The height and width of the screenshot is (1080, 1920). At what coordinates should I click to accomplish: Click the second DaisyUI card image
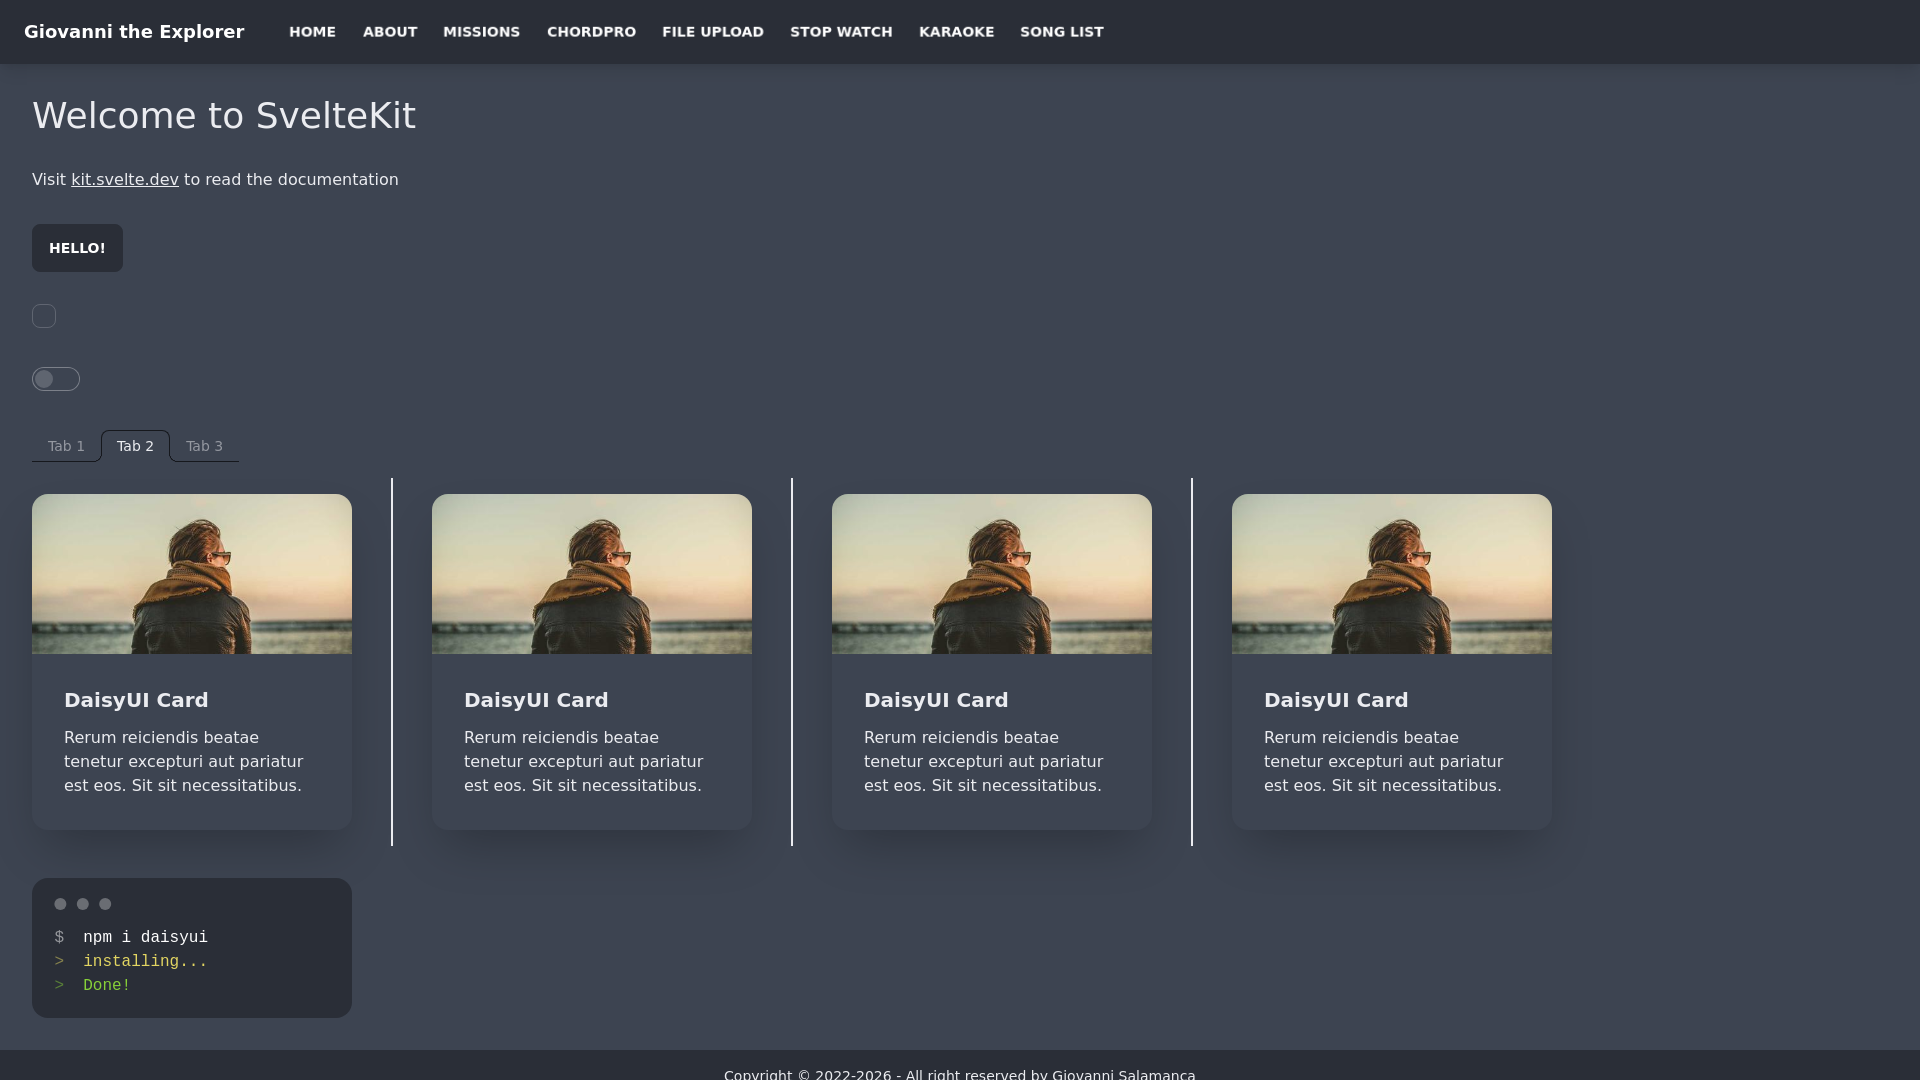click(592, 574)
